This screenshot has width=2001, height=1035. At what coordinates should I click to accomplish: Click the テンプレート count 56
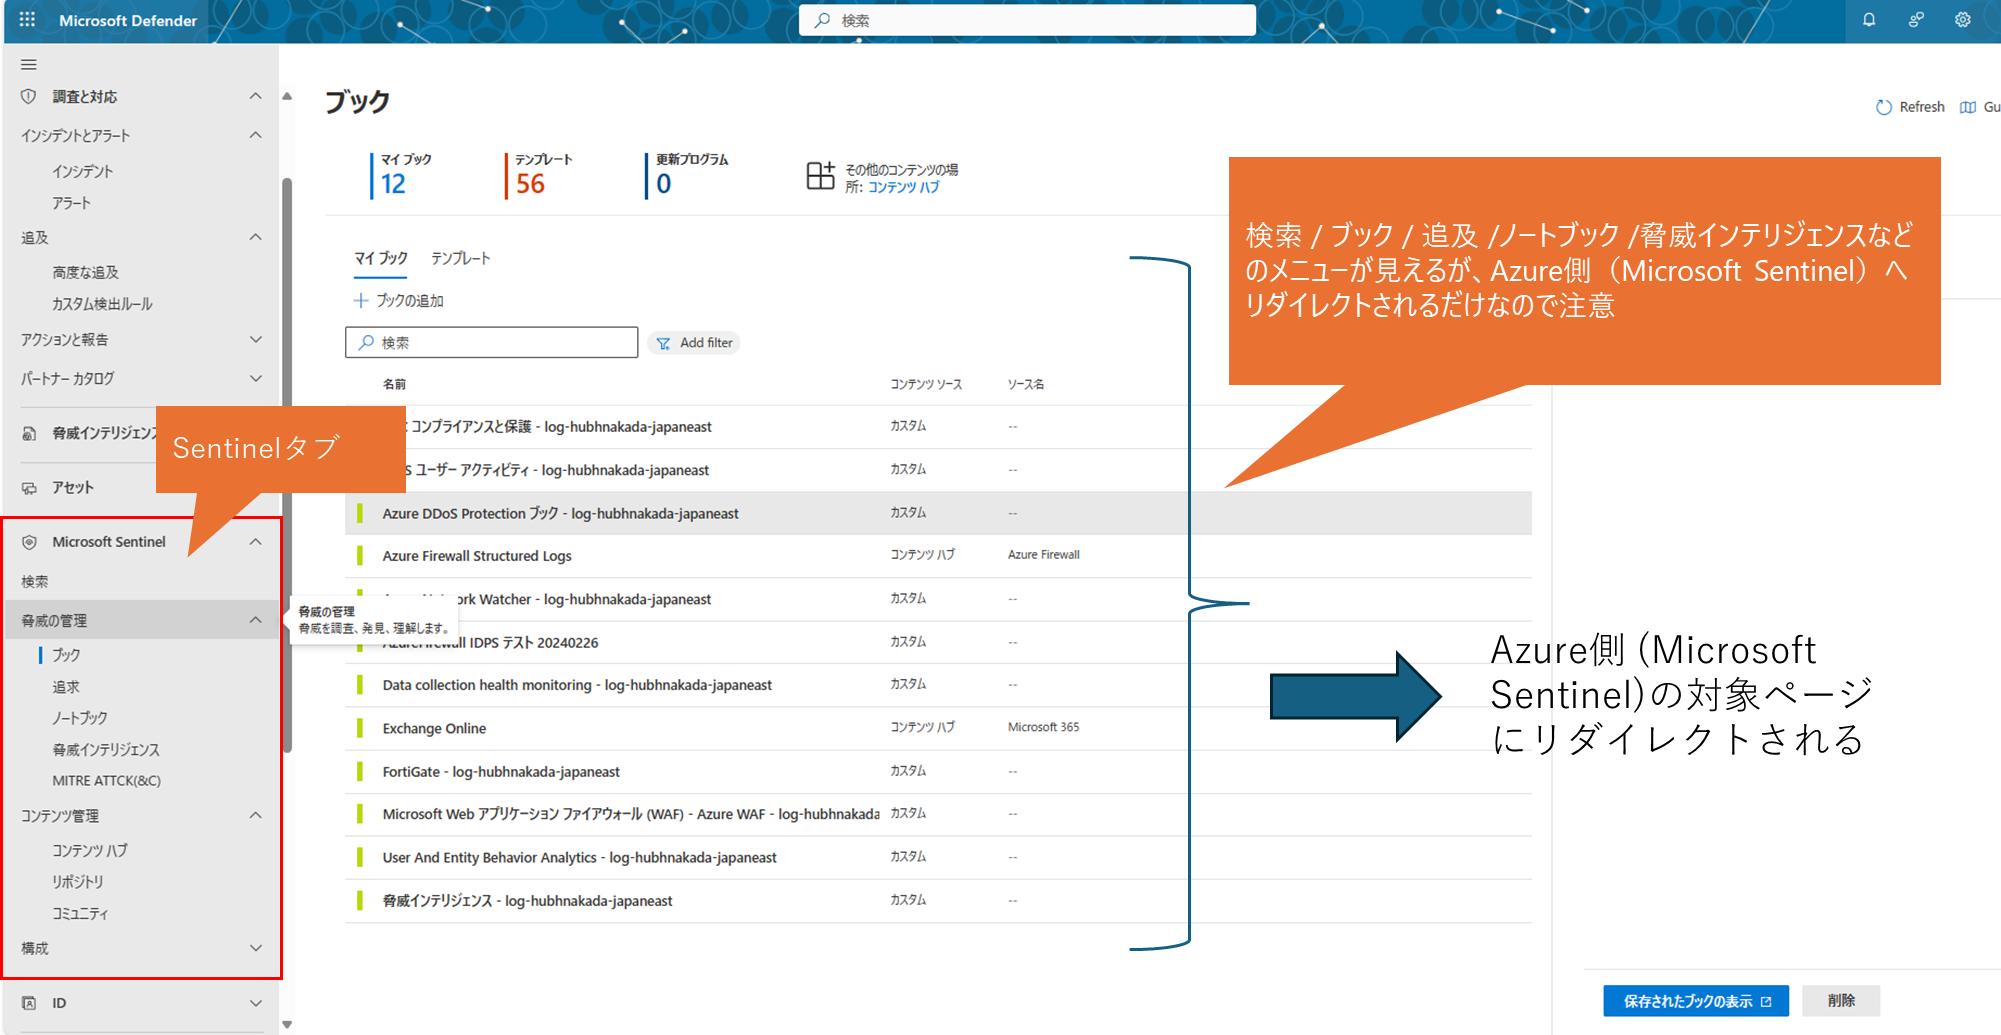(530, 184)
